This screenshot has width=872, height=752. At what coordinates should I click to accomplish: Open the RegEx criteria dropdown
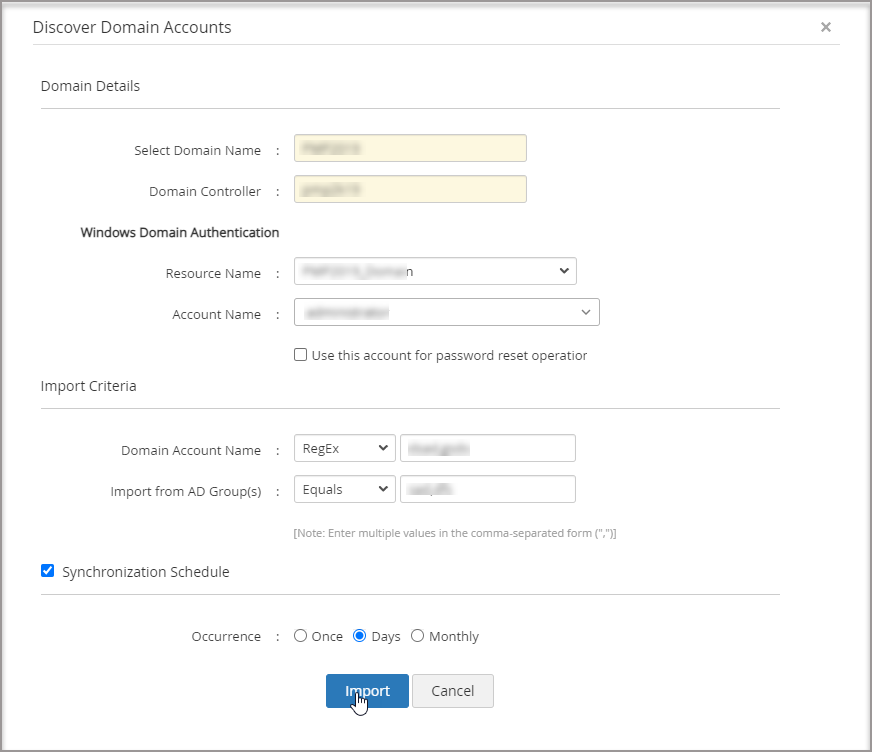click(344, 449)
